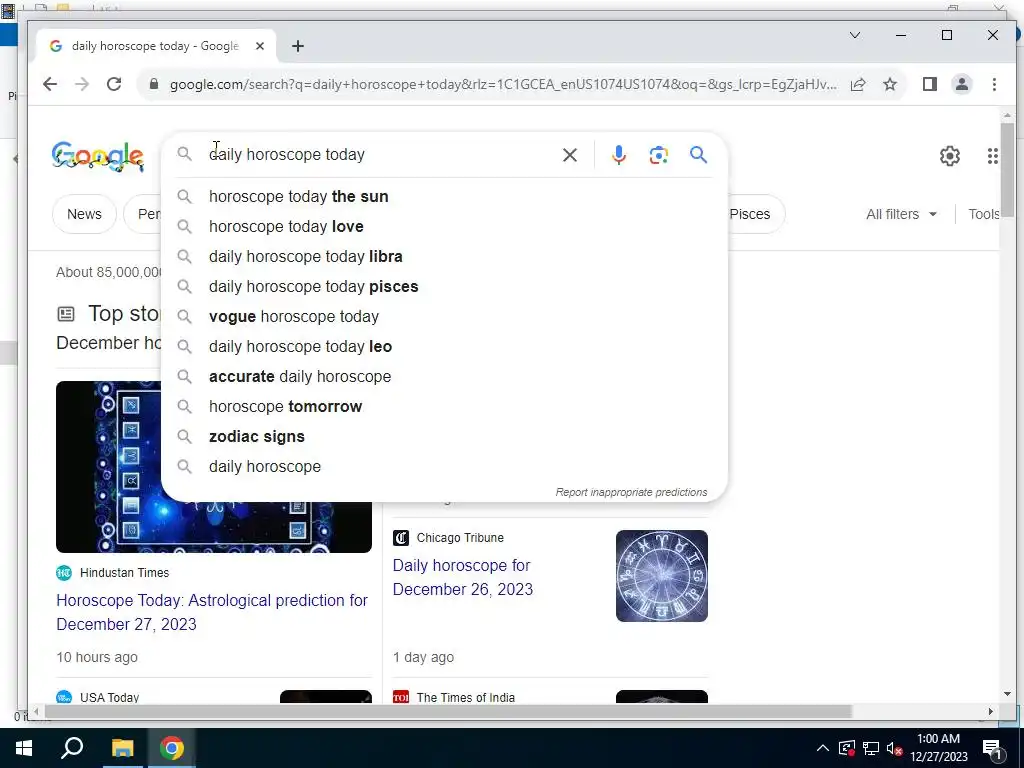Show hidden system tray icons
This screenshot has width=1024, height=768.
pyautogui.click(x=823, y=748)
